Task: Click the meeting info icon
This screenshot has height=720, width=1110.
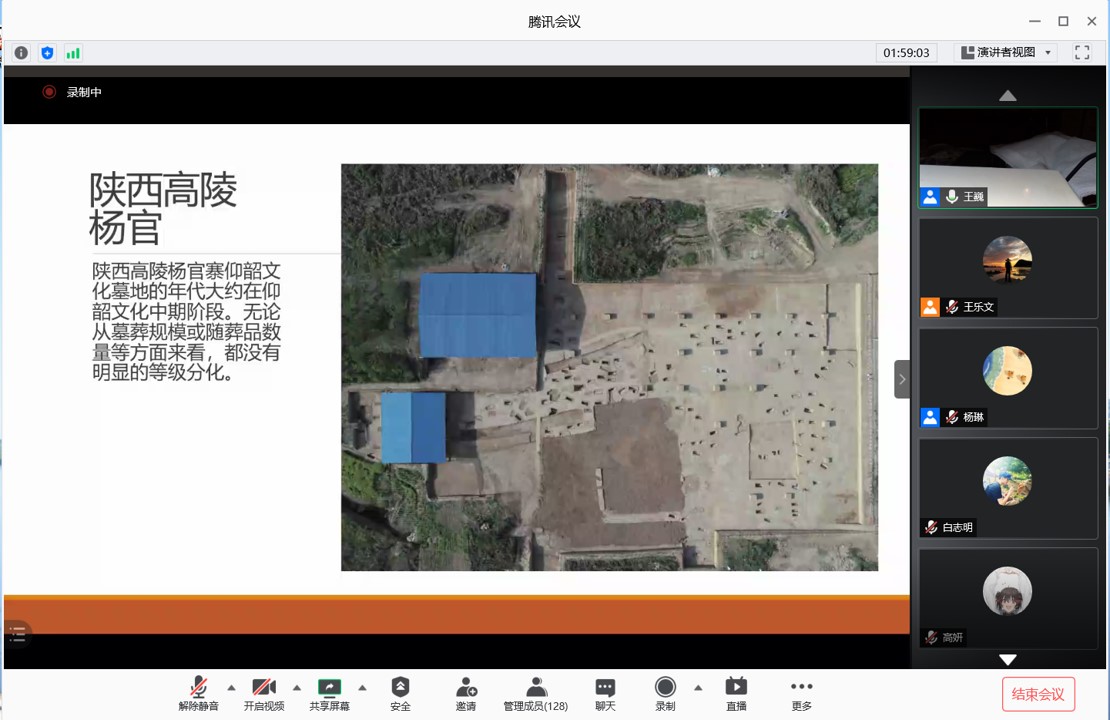Action: pos(21,53)
